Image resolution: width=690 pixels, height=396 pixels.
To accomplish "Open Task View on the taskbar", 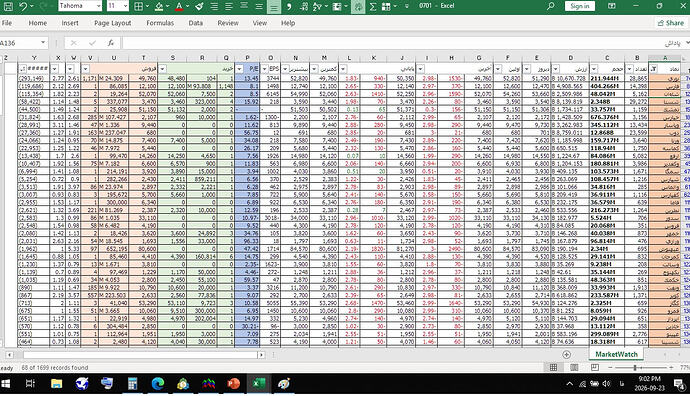I will (x=30, y=384).
